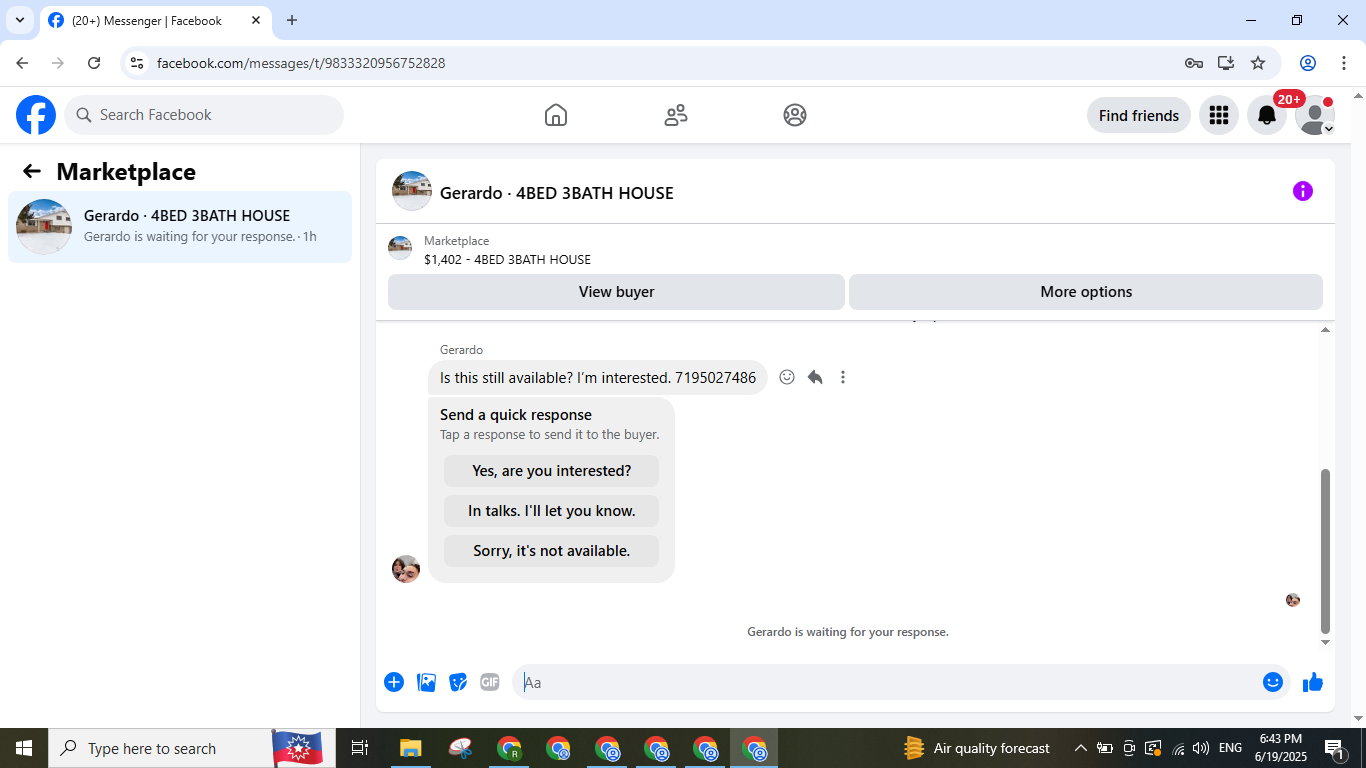Viewport: 1366px width, 768px height.
Task: Open the volume control in system tray
Action: [x=1201, y=748]
